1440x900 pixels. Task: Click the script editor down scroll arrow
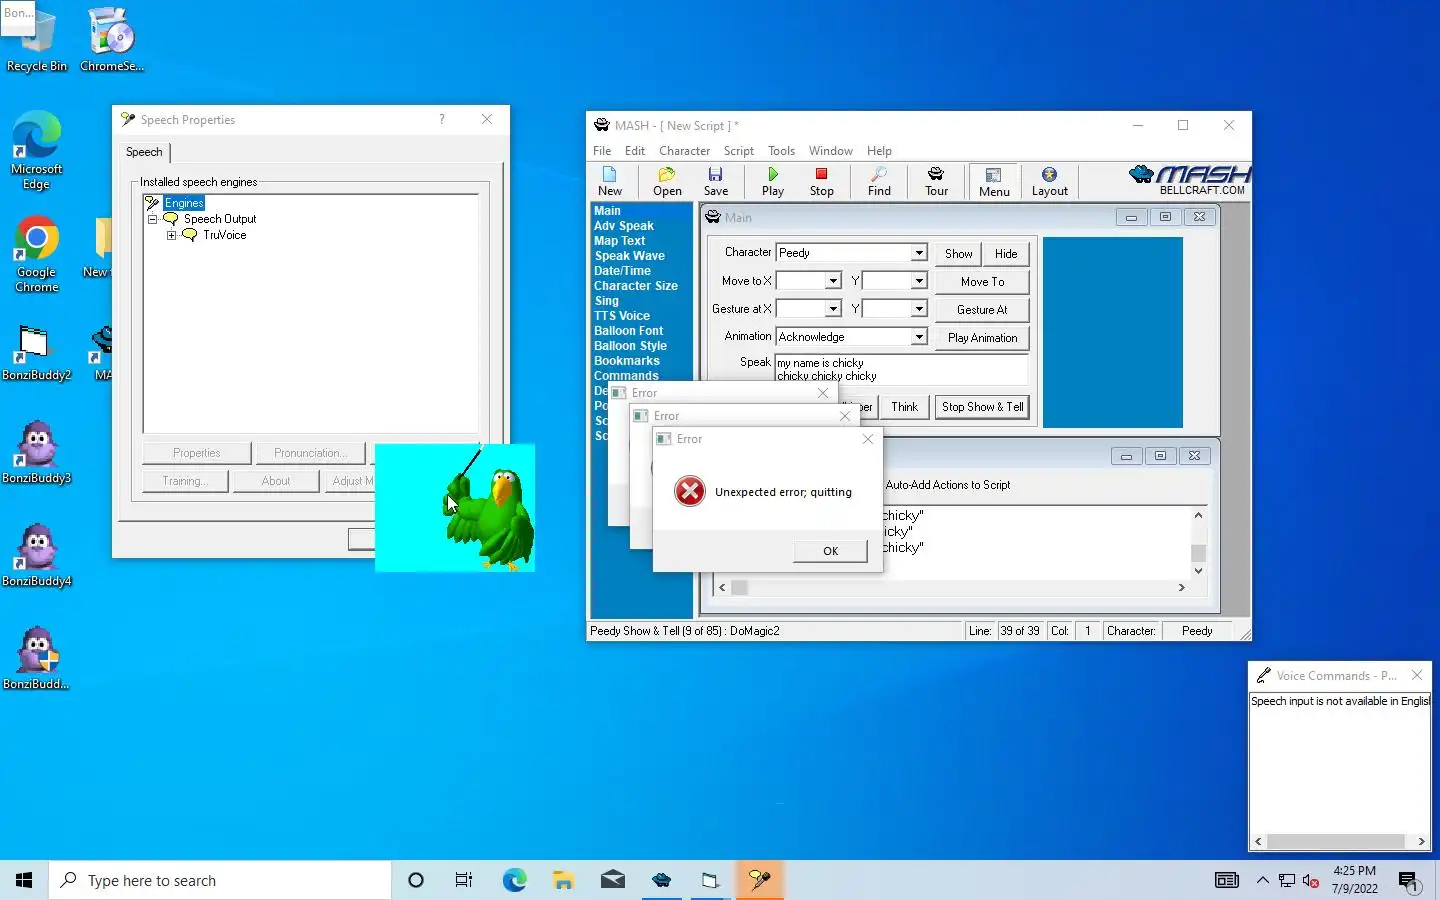click(x=1198, y=571)
